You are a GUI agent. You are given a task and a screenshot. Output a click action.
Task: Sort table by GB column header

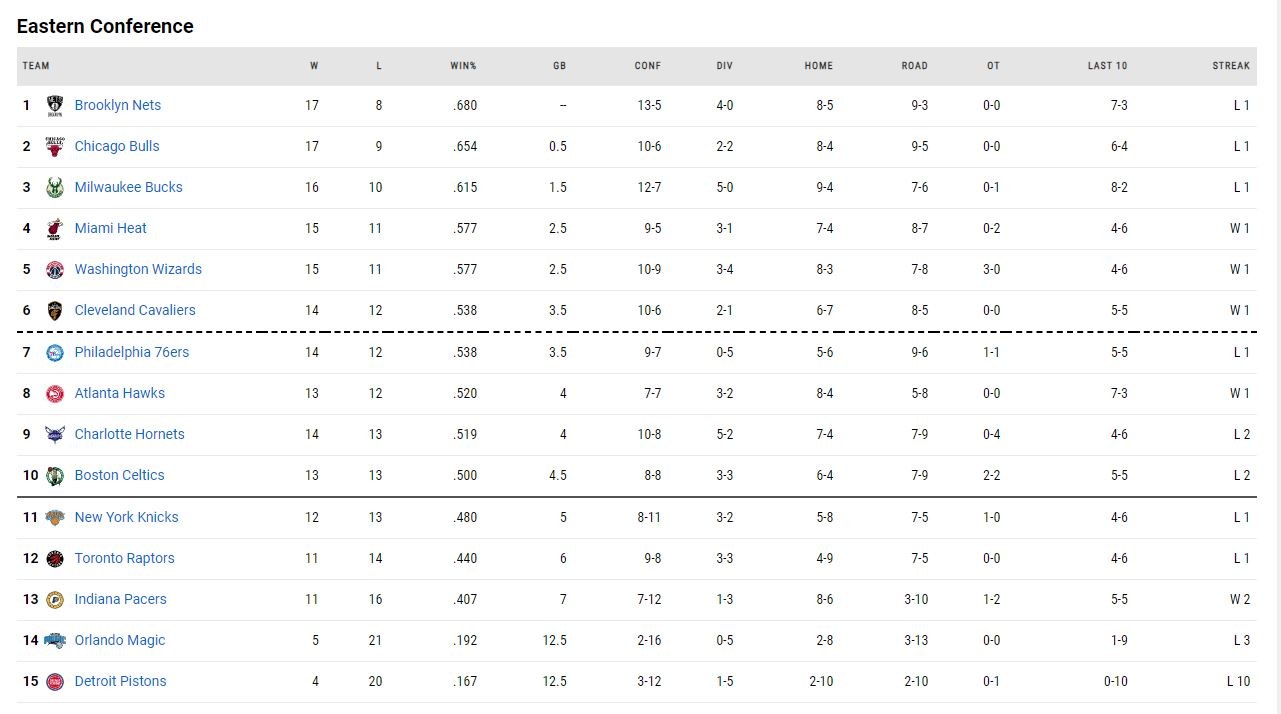click(x=559, y=66)
